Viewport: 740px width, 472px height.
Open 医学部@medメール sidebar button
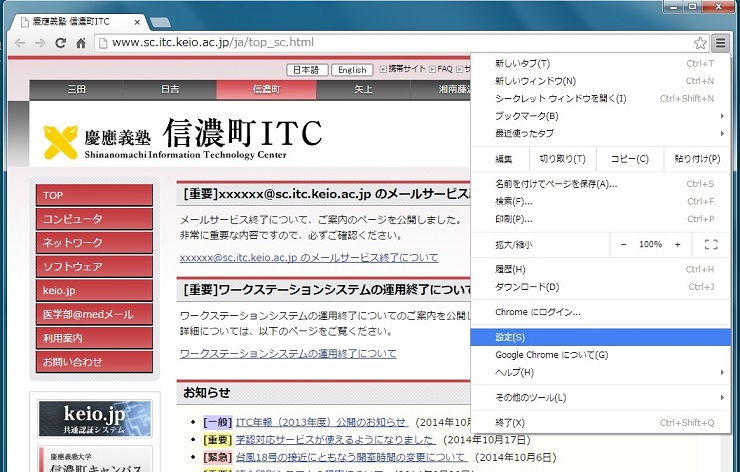[94, 314]
